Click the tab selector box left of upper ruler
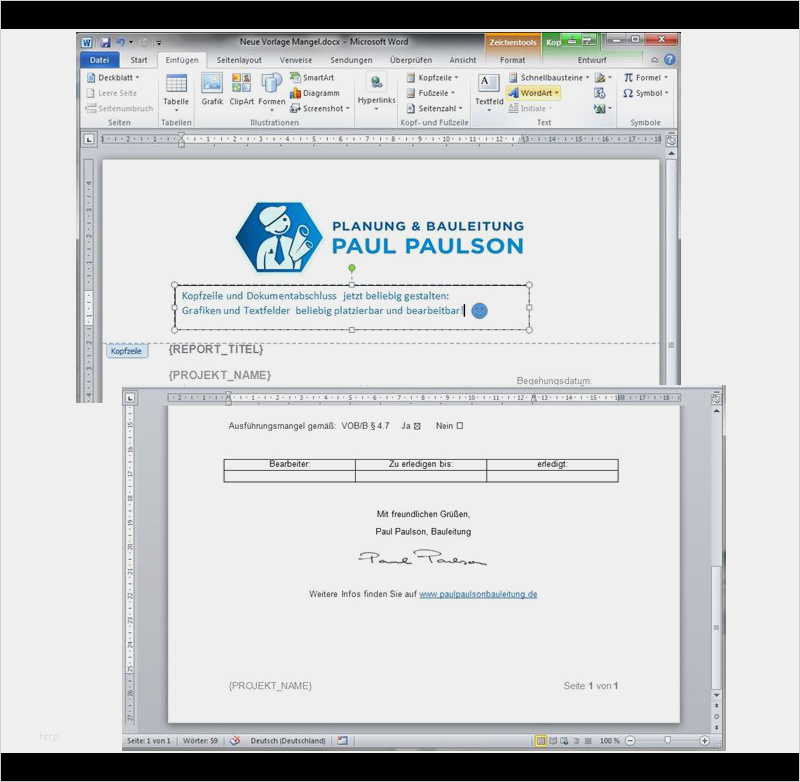Viewport: 800px width, 782px height. (x=89, y=139)
